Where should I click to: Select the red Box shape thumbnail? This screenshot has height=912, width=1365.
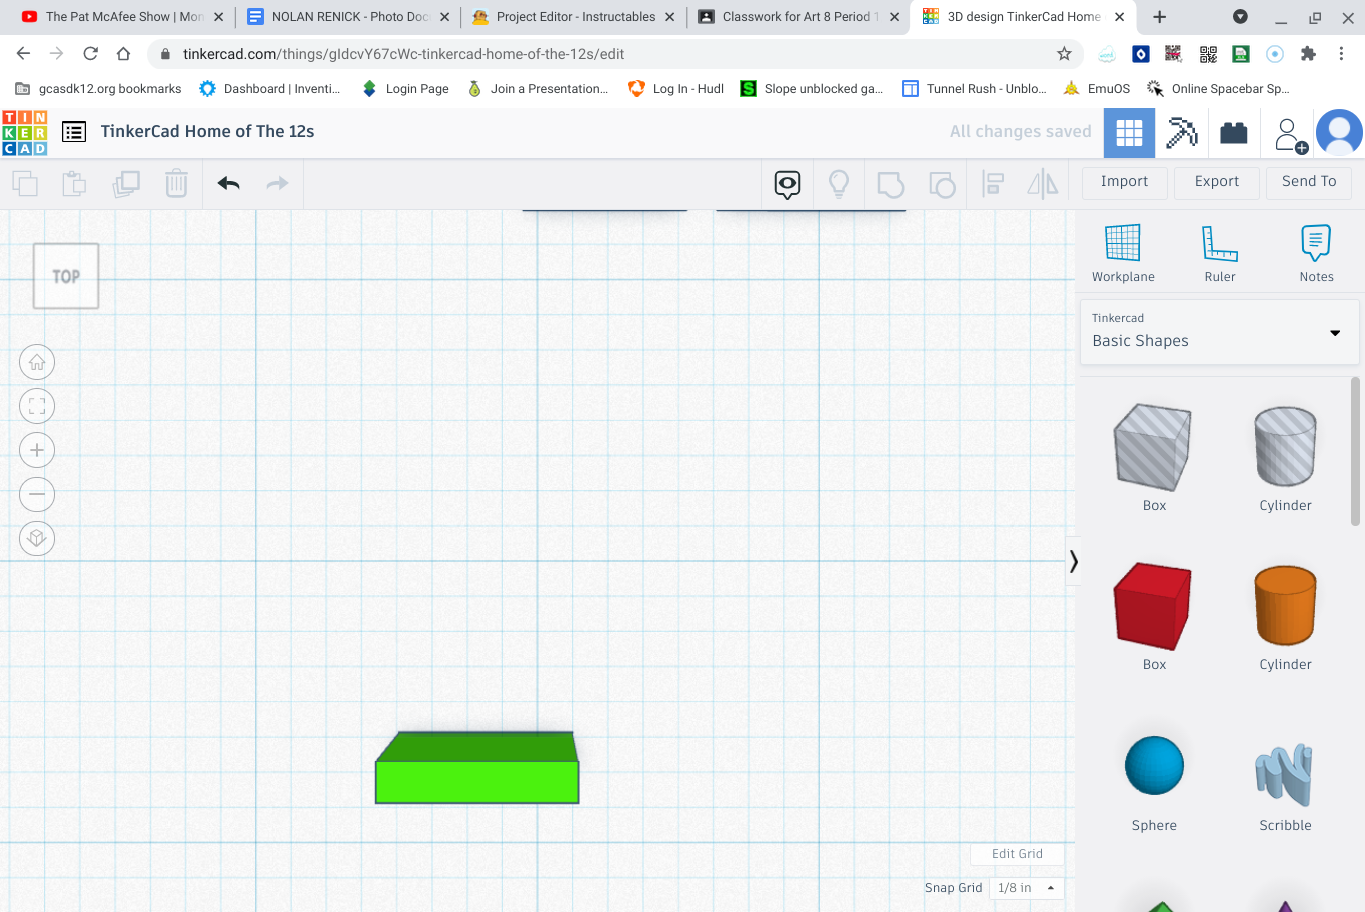pos(1152,606)
